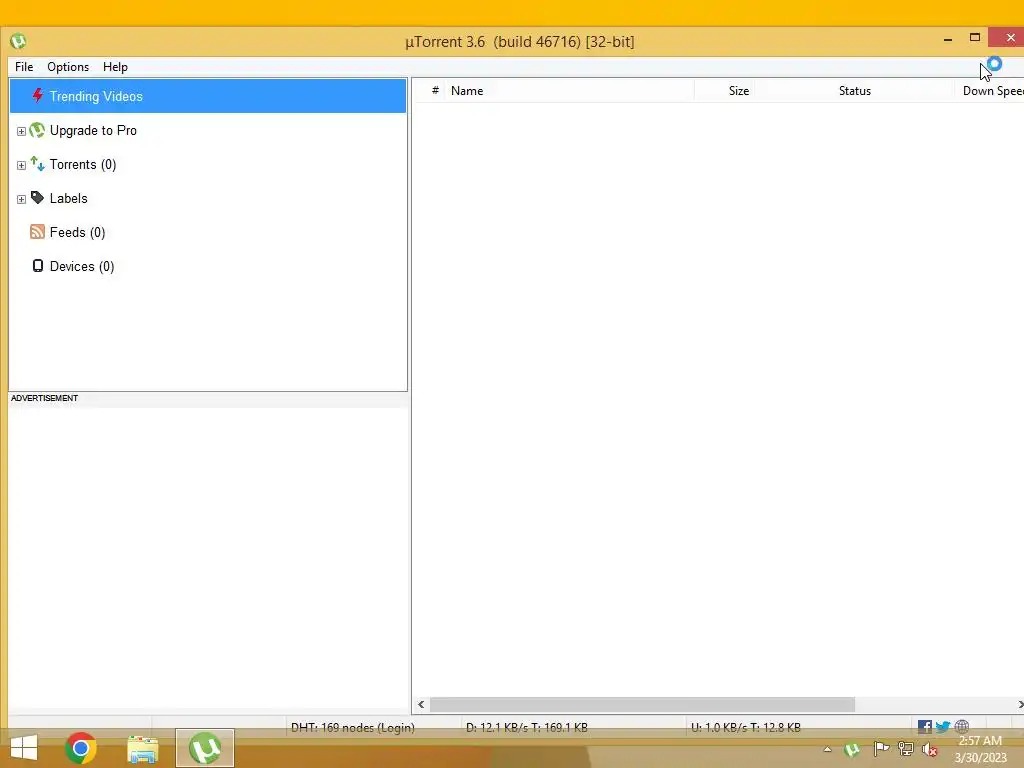Open the Windows Start button
The height and width of the screenshot is (768, 1024).
click(x=24, y=748)
